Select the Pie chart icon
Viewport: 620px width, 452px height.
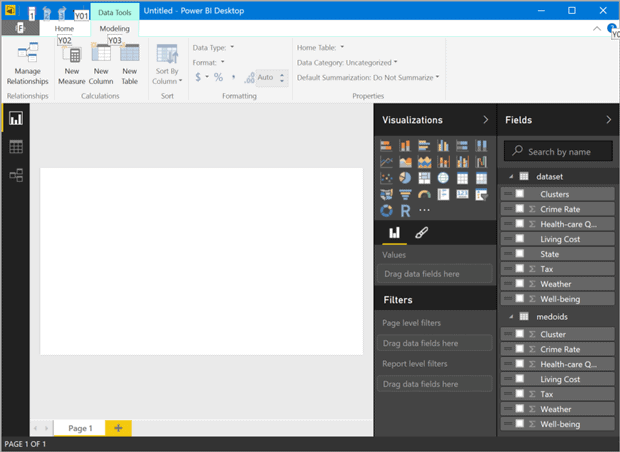(x=405, y=178)
